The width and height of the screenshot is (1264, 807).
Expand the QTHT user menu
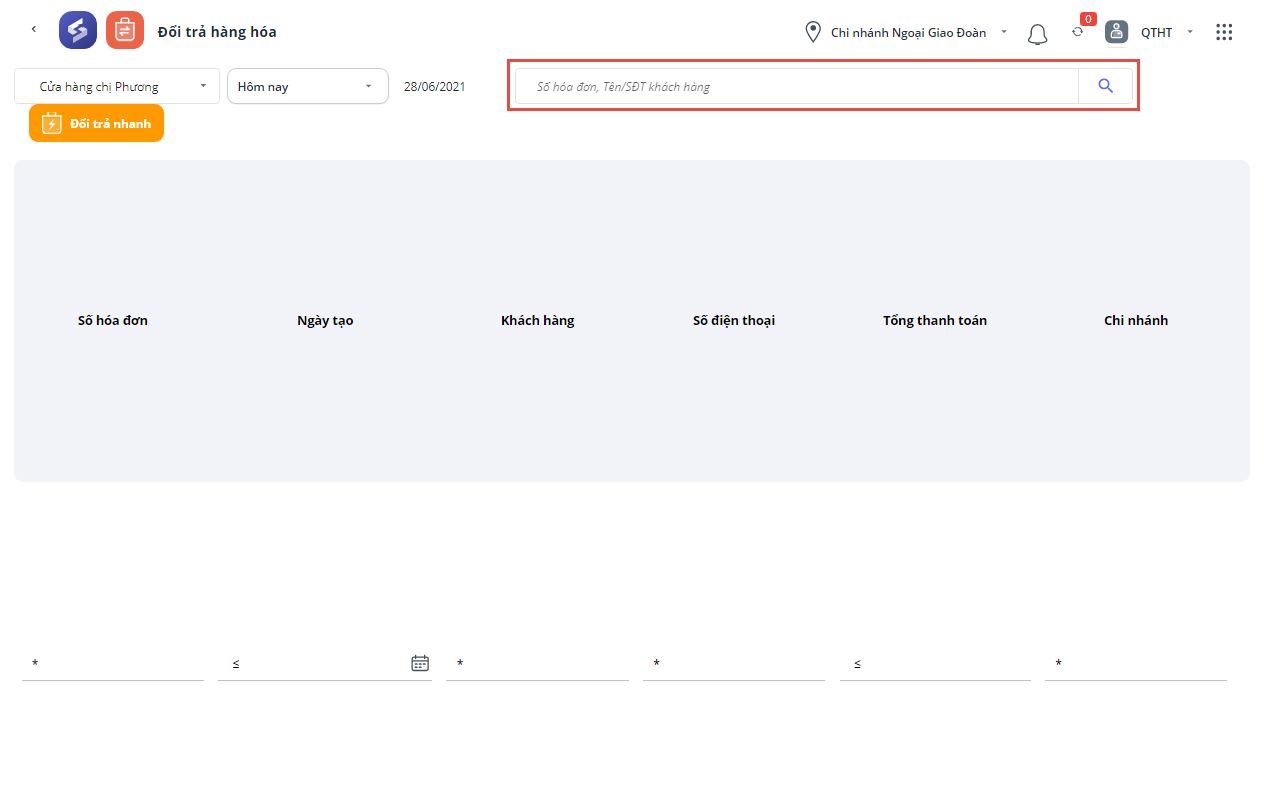tap(1167, 32)
